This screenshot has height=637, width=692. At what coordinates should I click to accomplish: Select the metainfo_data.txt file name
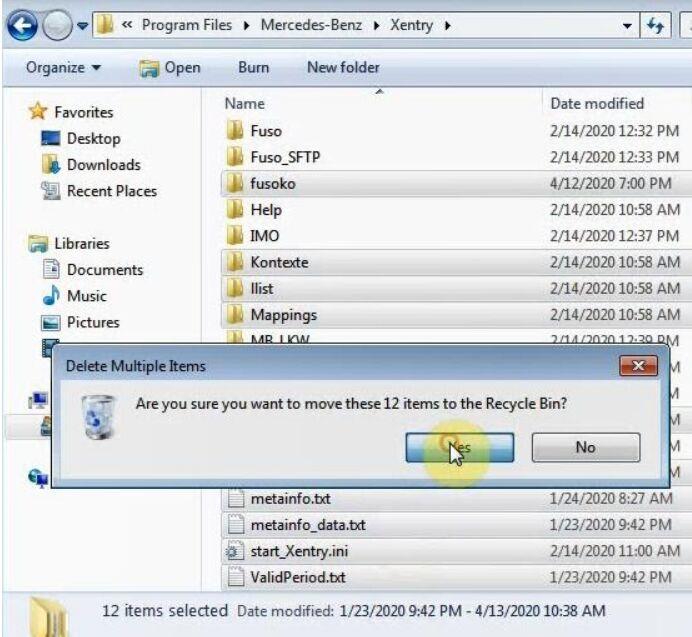[308, 525]
